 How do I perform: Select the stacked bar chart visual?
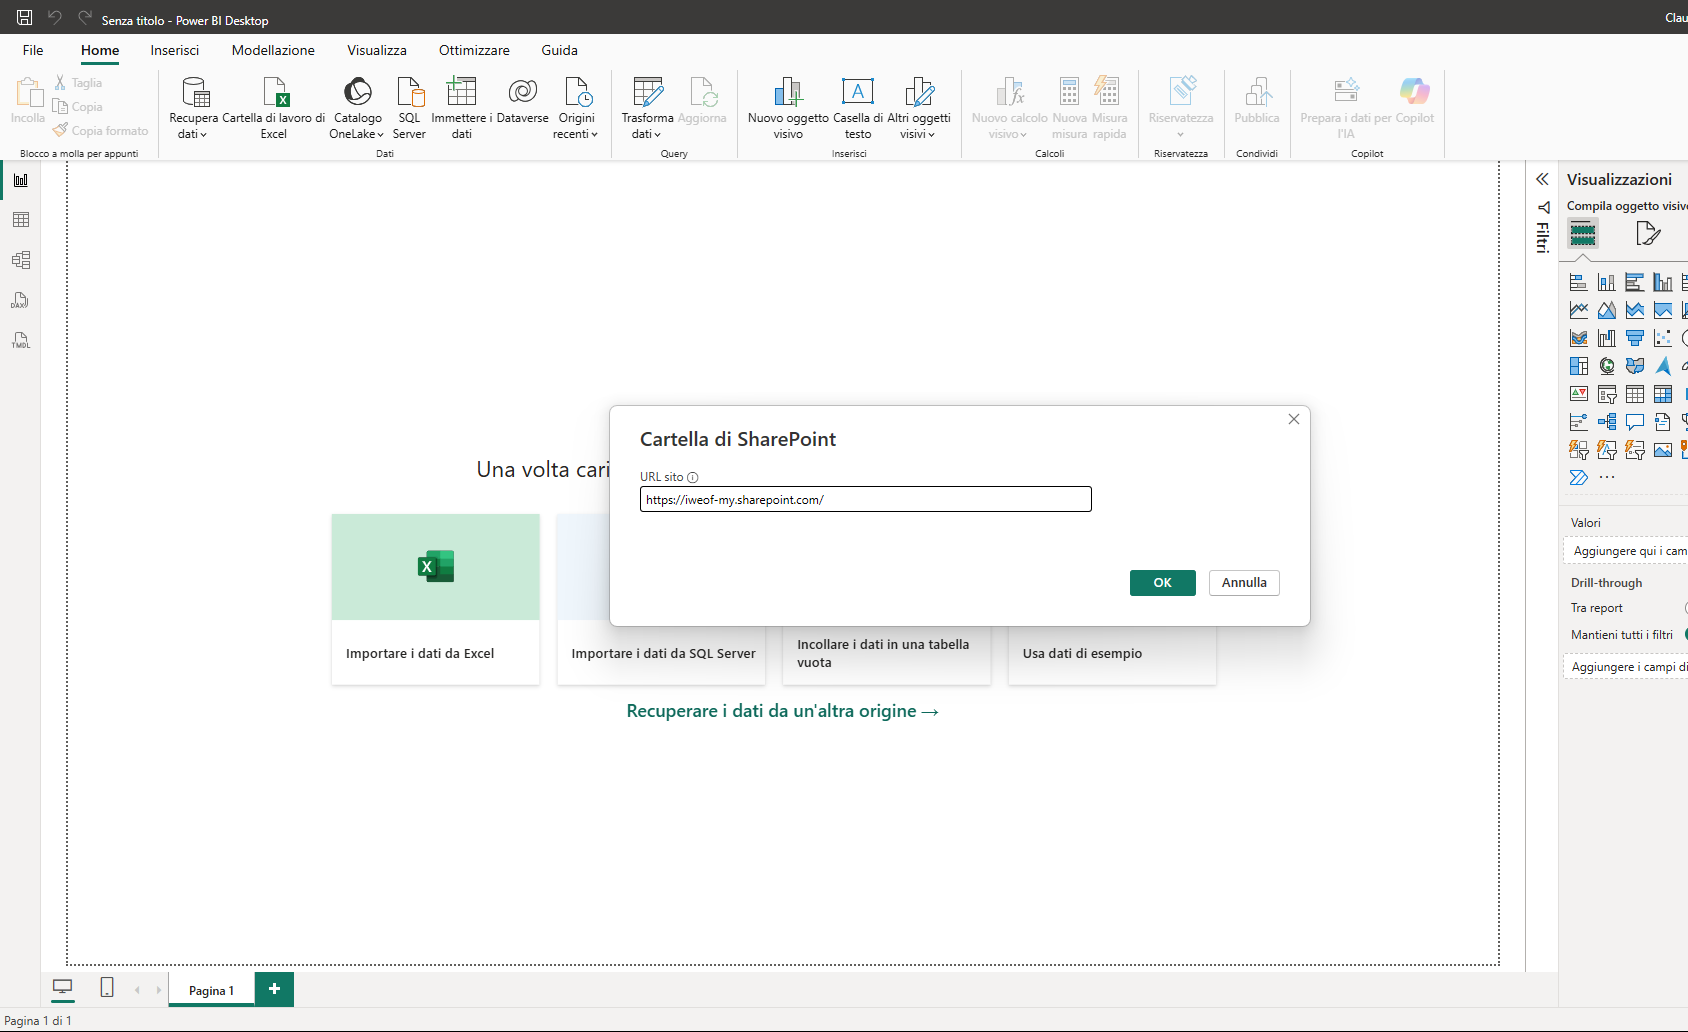(1579, 282)
